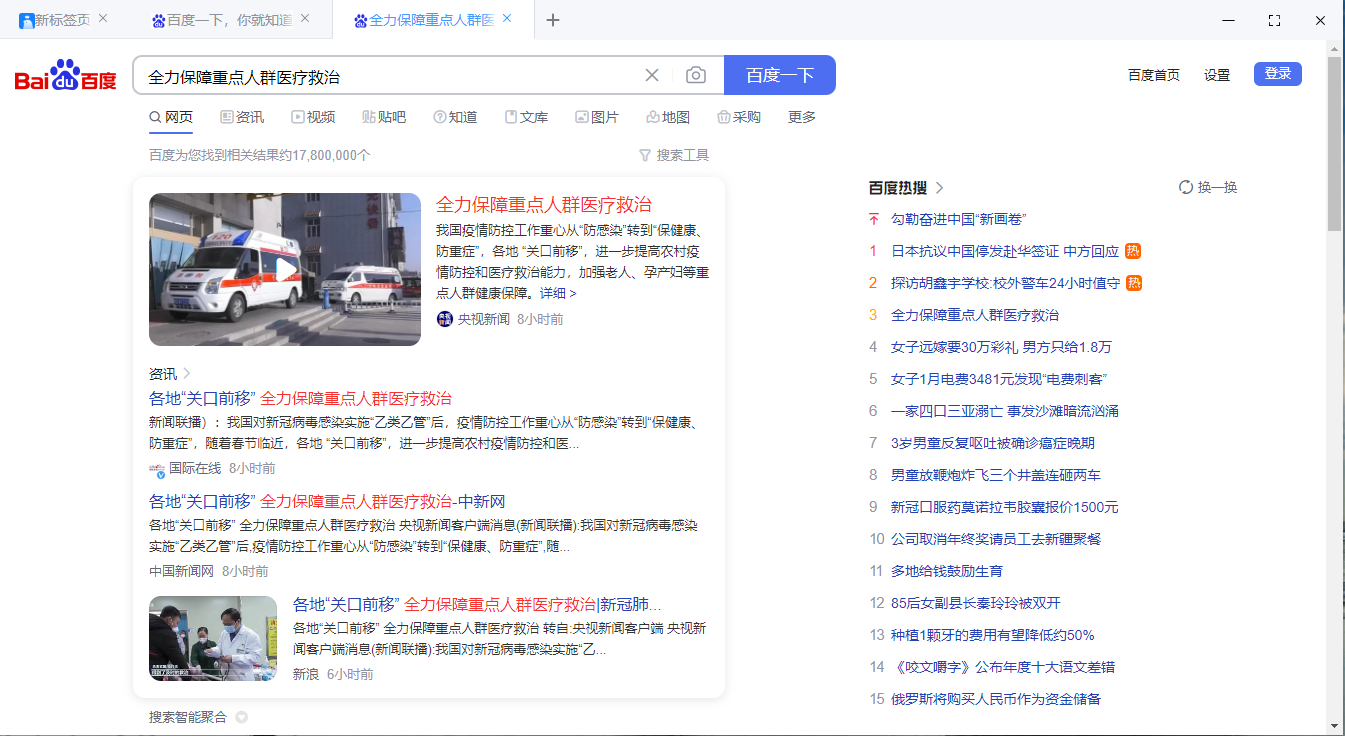Switch to the 采购 search tab
Screen dimensions: 1345x736
tap(739, 117)
